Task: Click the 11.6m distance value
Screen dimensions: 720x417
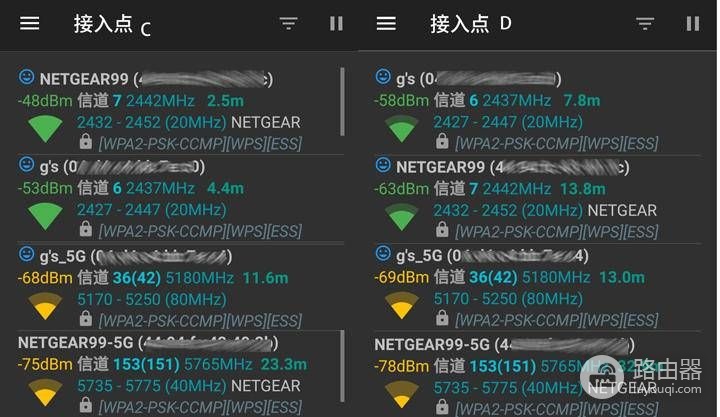Action: pos(265,277)
